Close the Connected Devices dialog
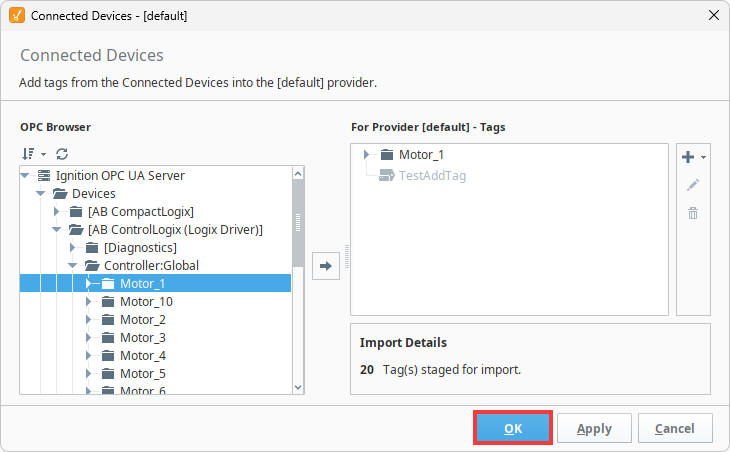The width and height of the screenshot is (730, 452). [x=714, y=15]
